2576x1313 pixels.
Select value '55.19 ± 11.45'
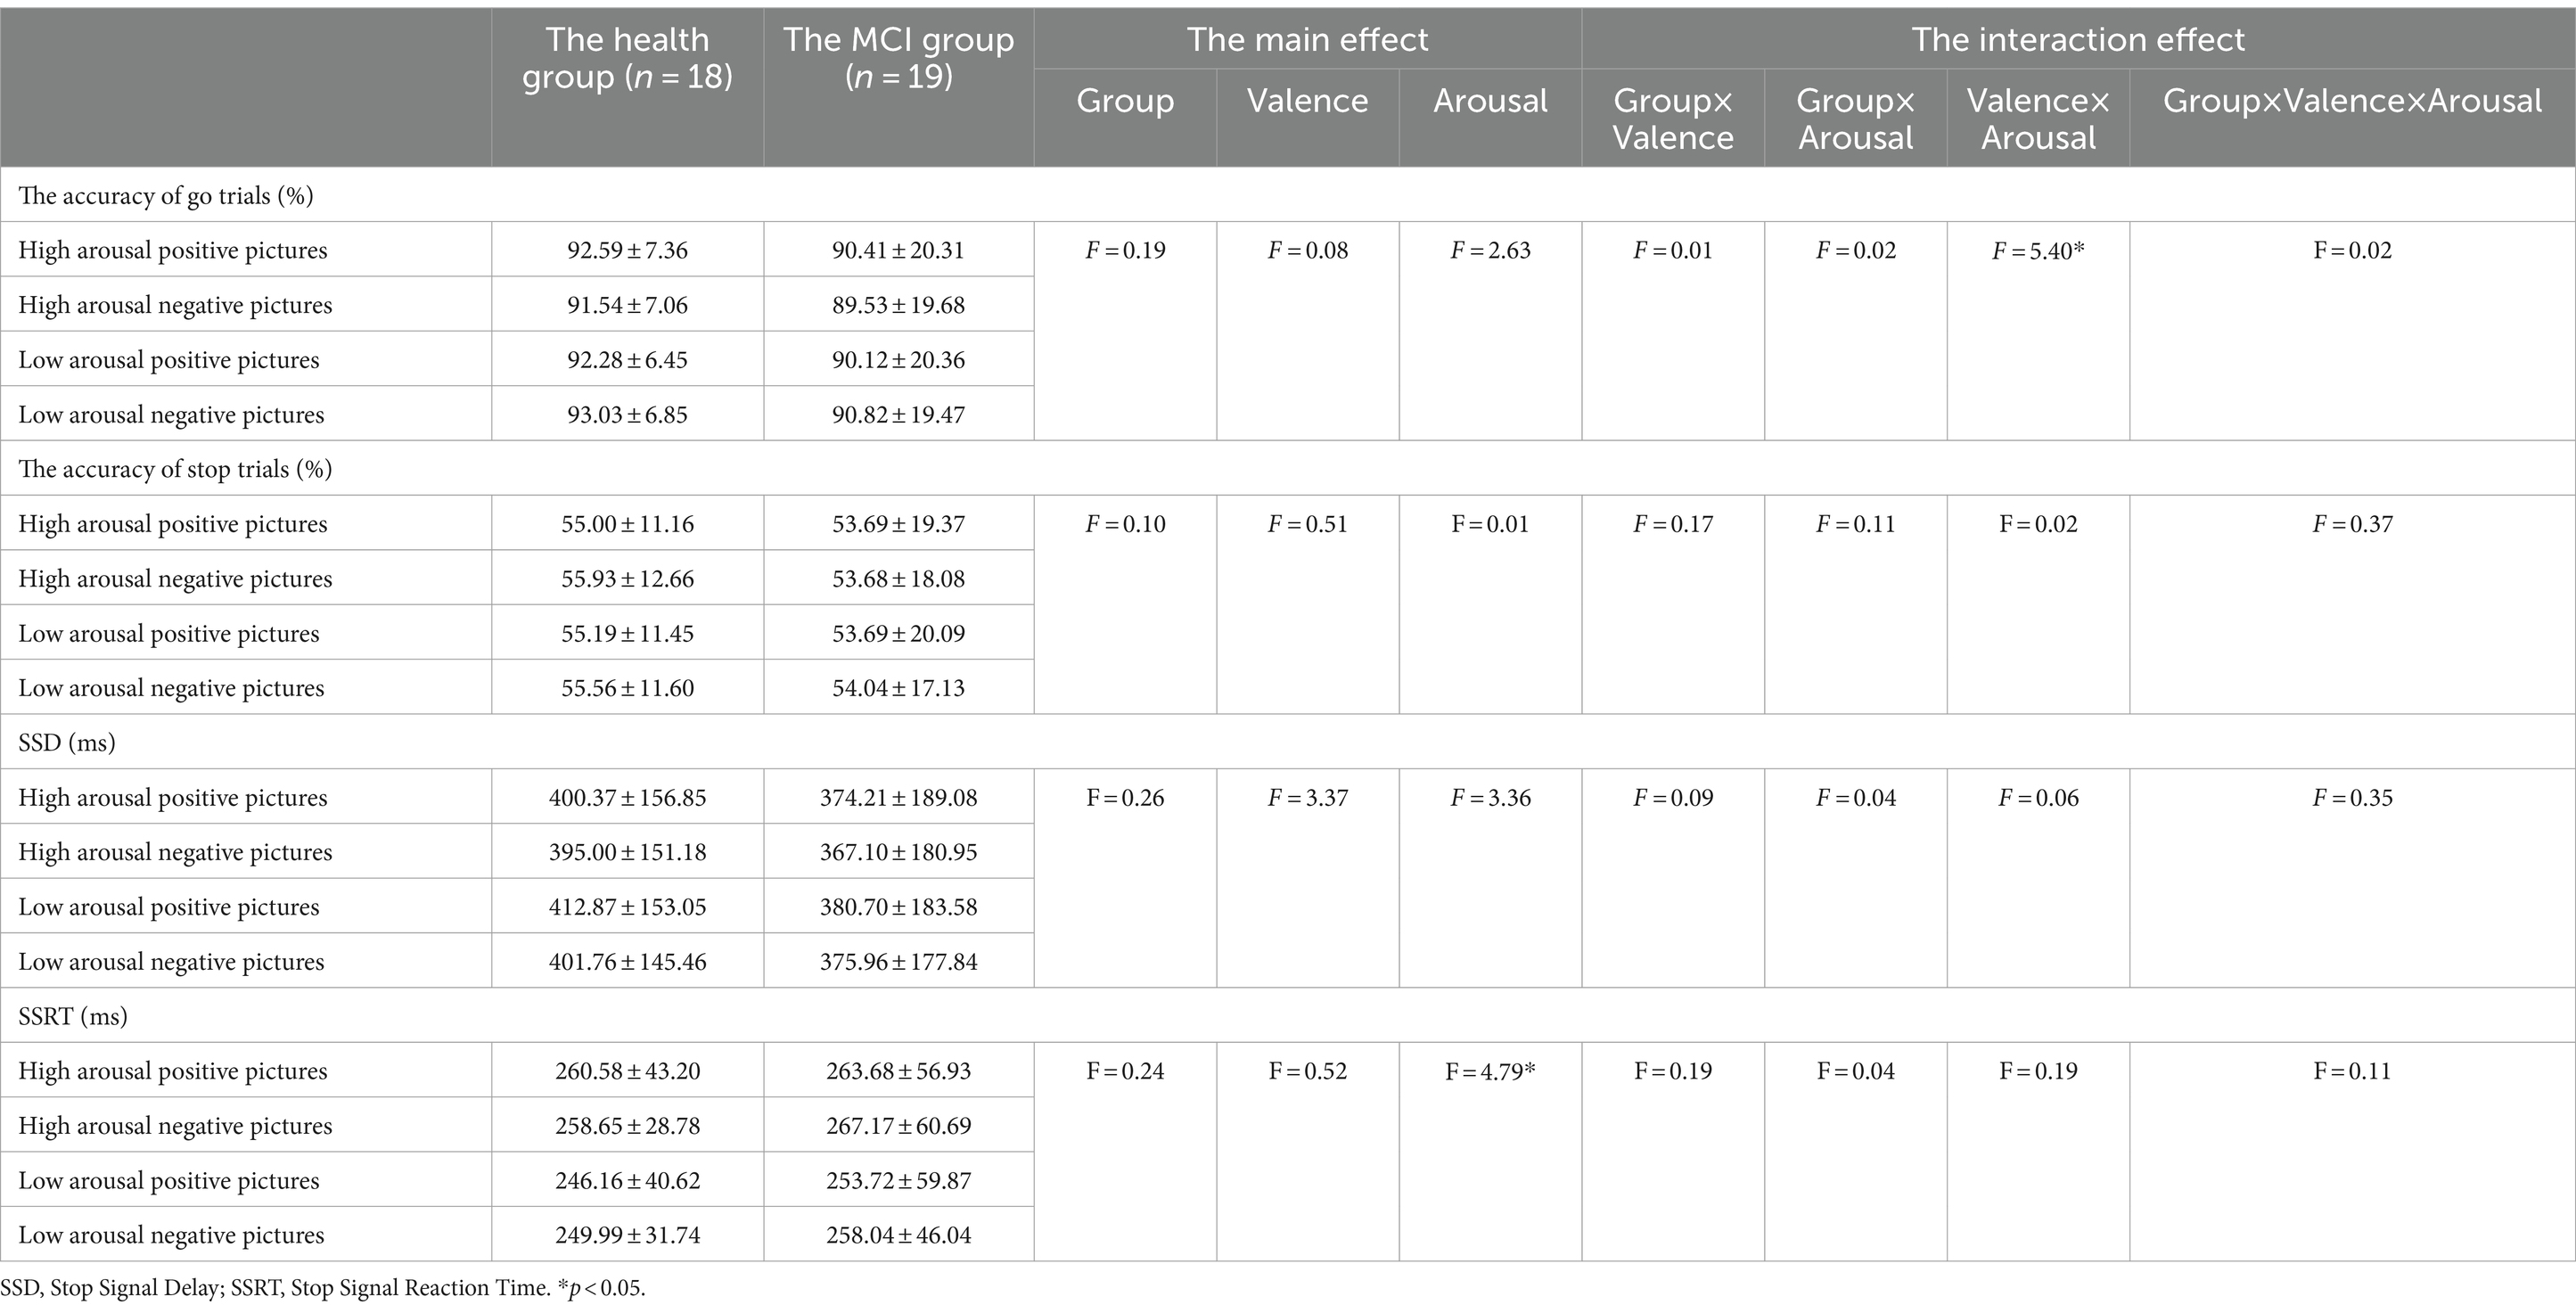[x=627, y=634]
